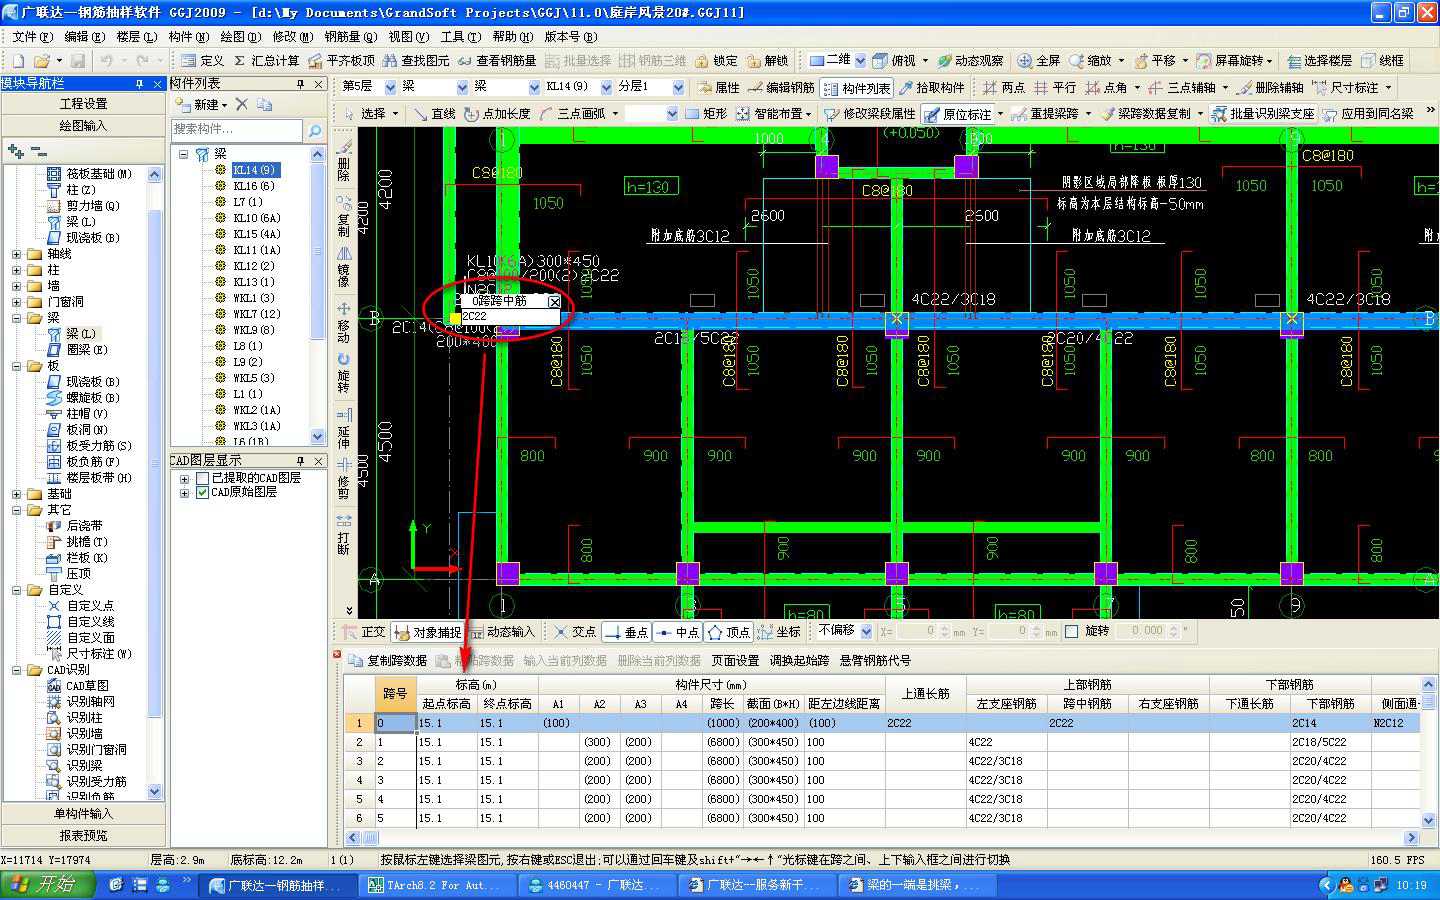Viewport: 1440px width, 900px height.
Task: Toggle 顶点 vertex snap
Action: (x=729, y=632)
